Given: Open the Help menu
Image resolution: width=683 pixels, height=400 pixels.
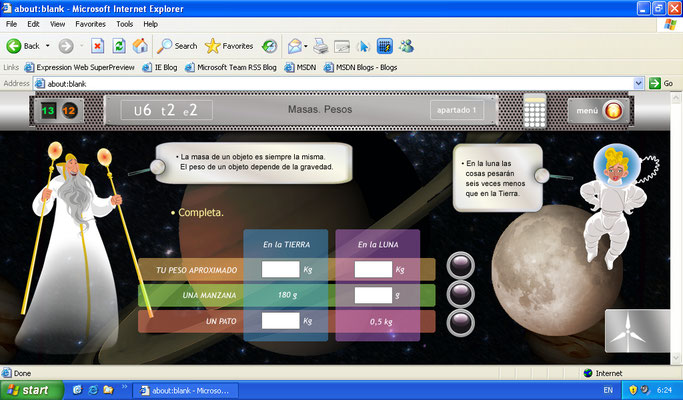Looking at the screenshot, I should point(150,24).
